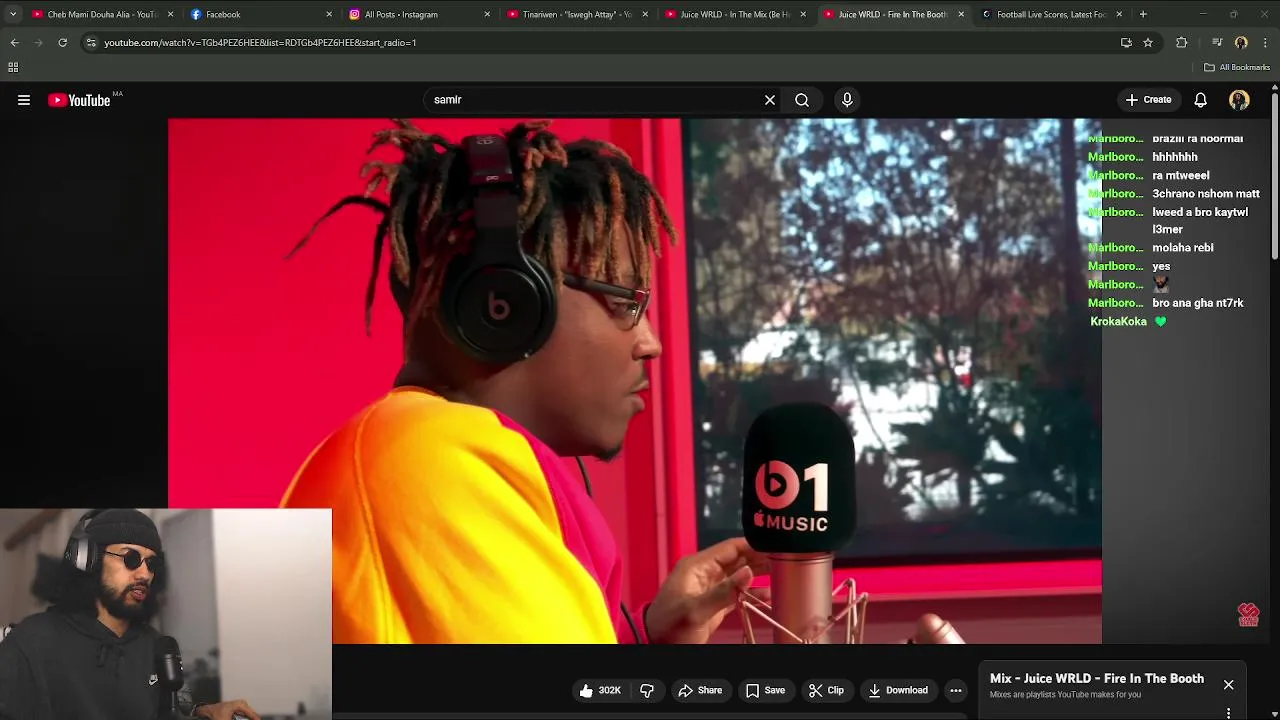The image size is (1280, 720).
Task: Open the Create menu button
Action: (x=1148, y=100)
